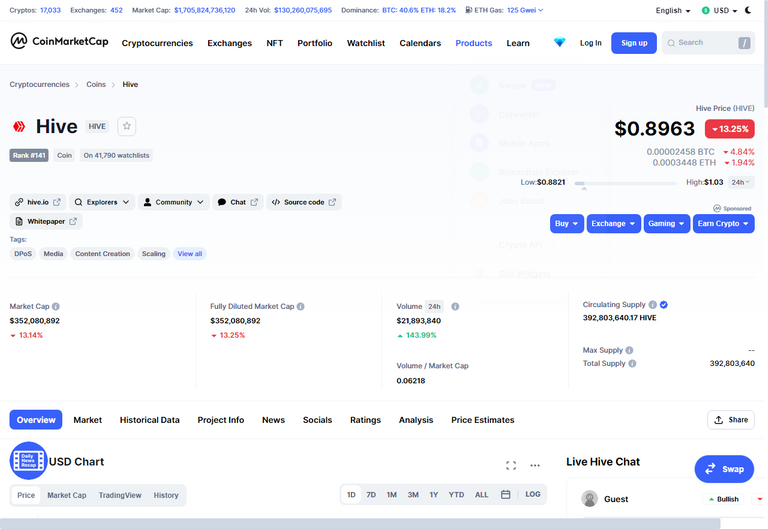
Task: Click verified checkmark beside Circulating Supply
Action: tap(664, 305)
